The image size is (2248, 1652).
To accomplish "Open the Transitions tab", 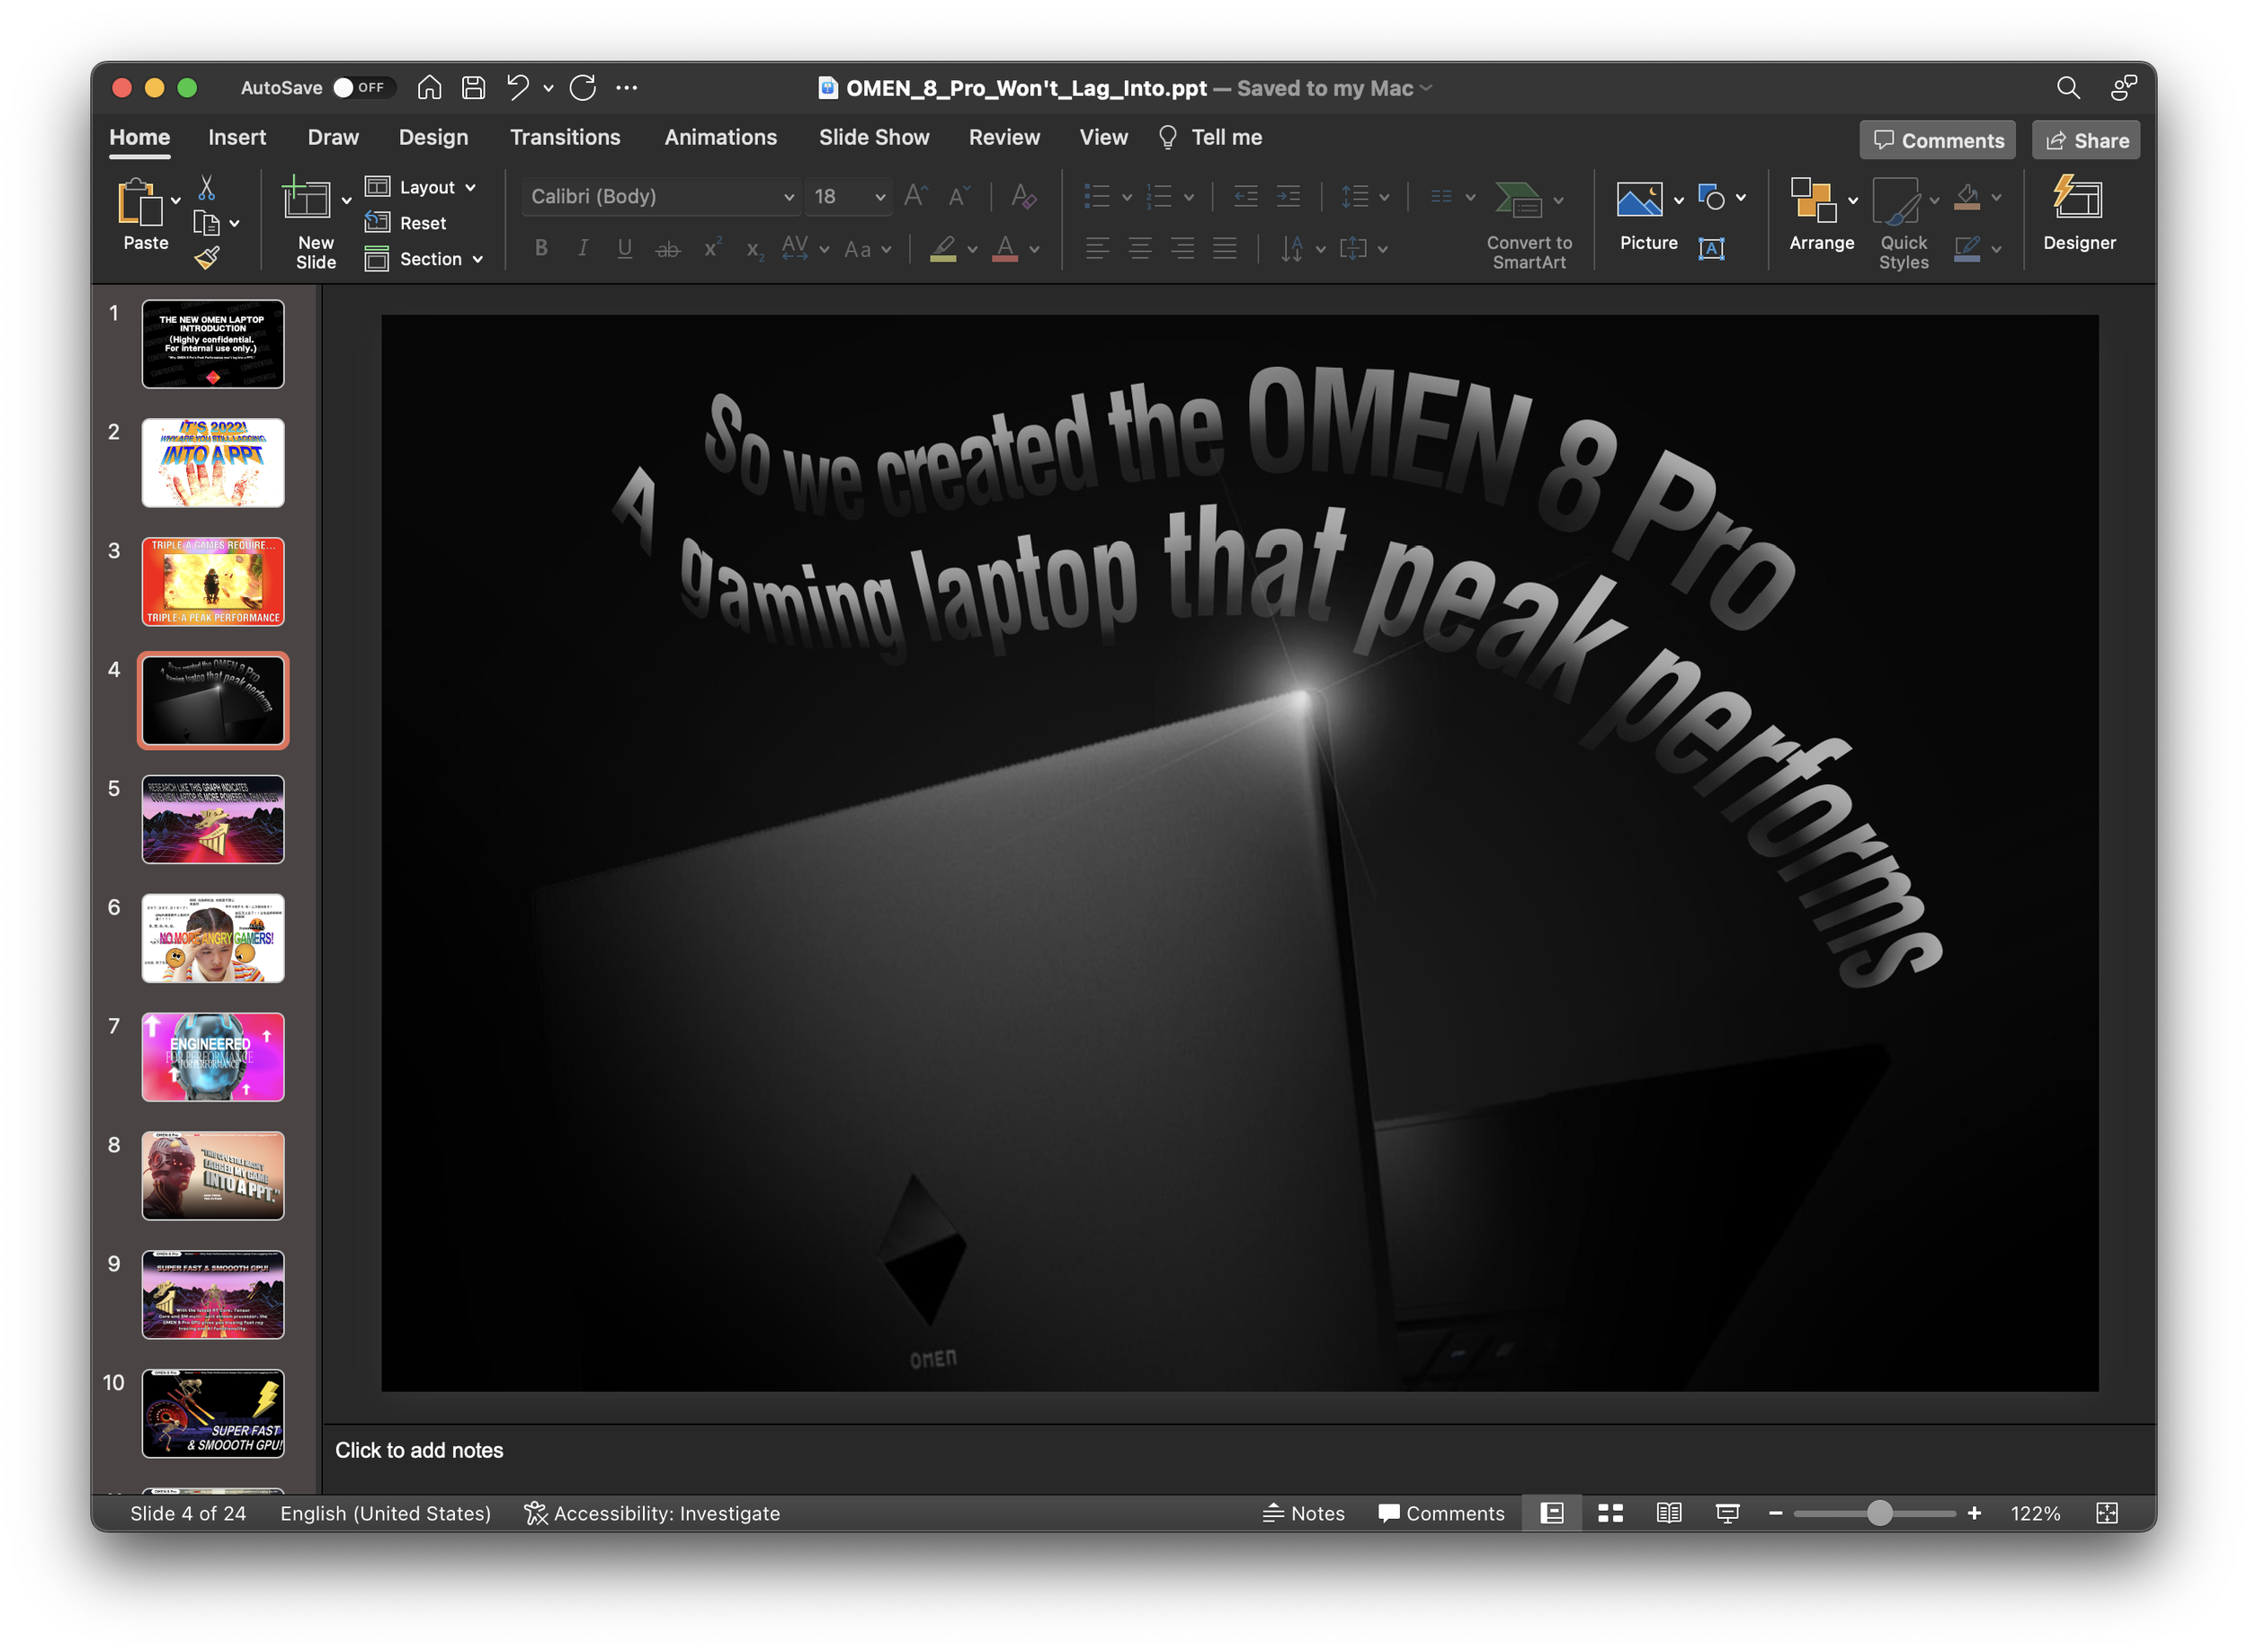I will click(x=565, y=138).
